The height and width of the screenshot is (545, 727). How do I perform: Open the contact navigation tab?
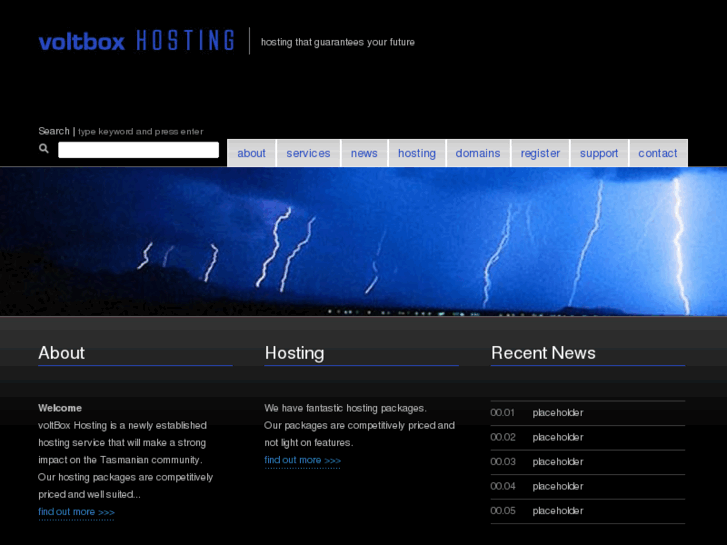(658, 153)
